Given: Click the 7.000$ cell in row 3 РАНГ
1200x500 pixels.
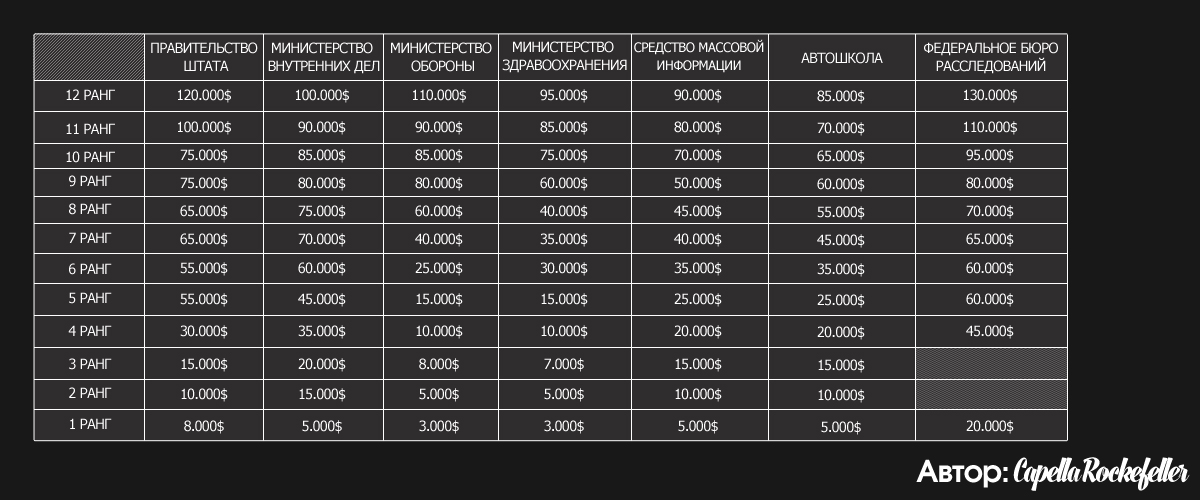Looking at the screenshot, I should click(563, 364).
